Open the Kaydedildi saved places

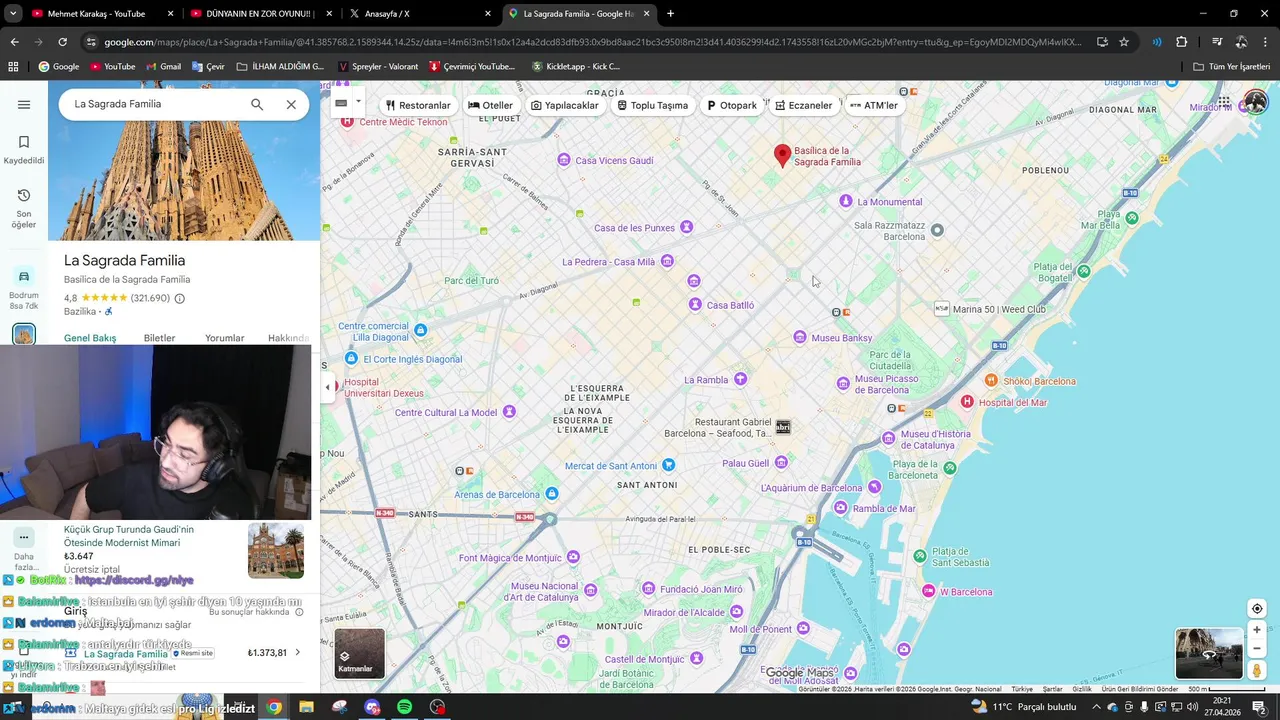pyautogui.click(x=24, y=150)
